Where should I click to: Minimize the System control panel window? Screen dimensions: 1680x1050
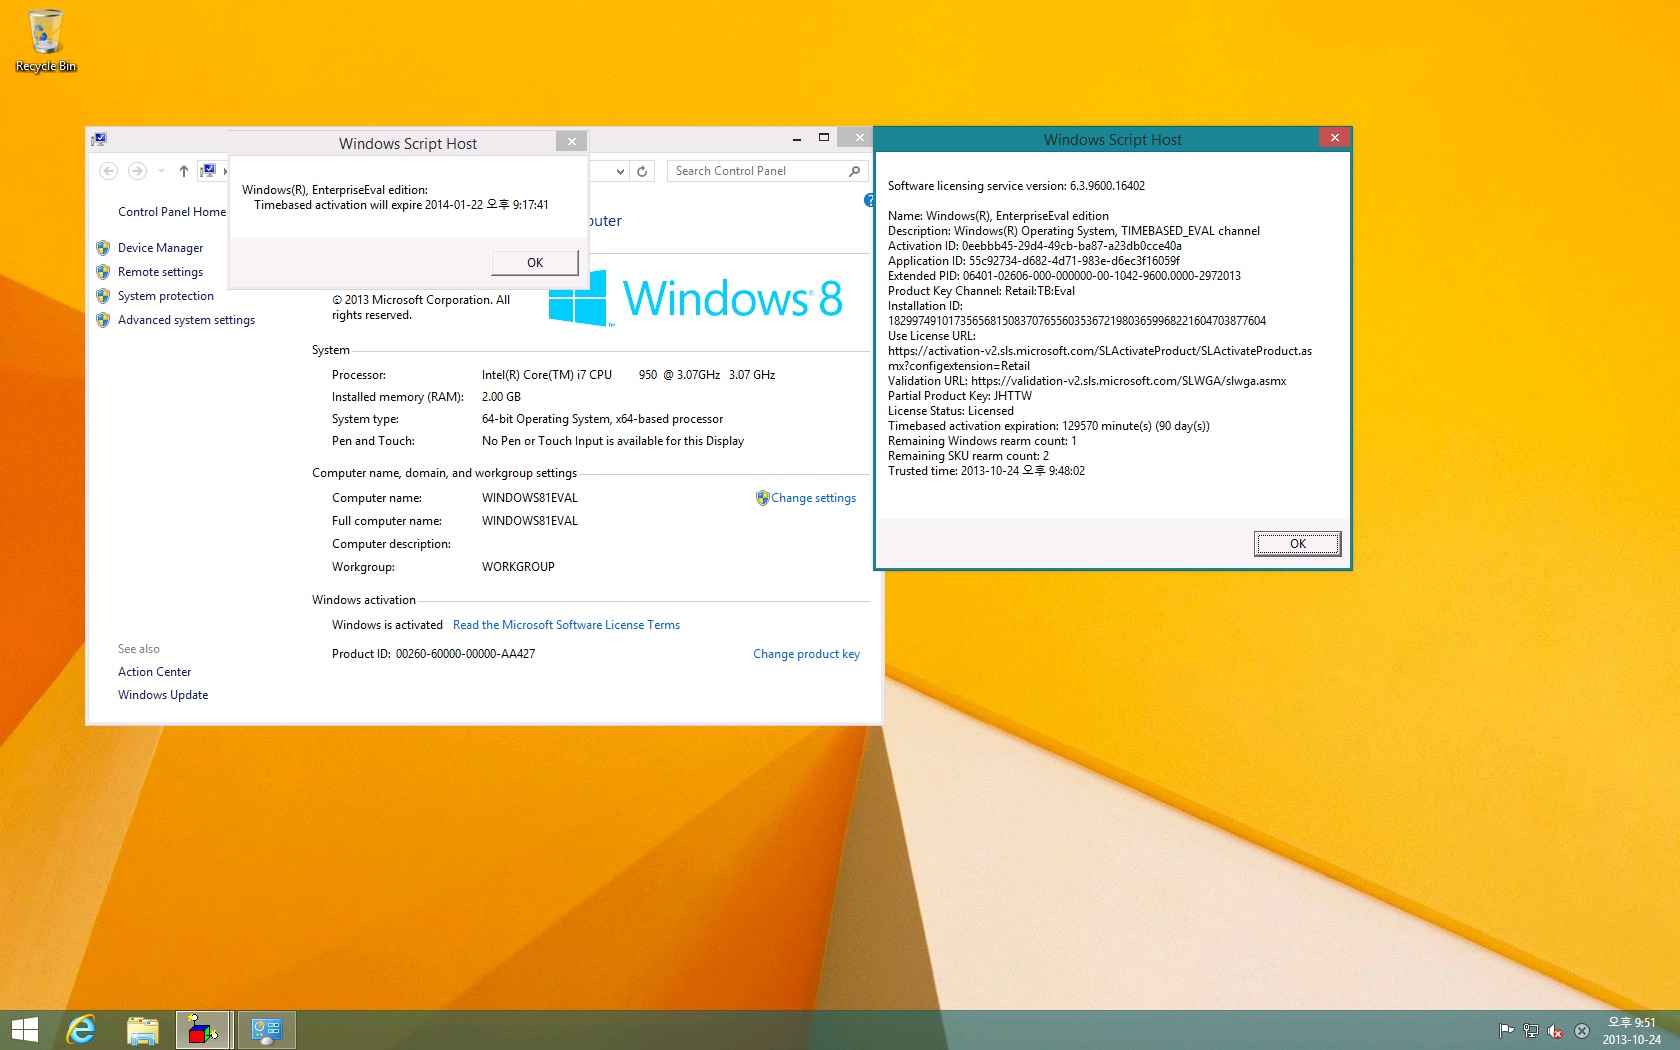tap(797, 138)
